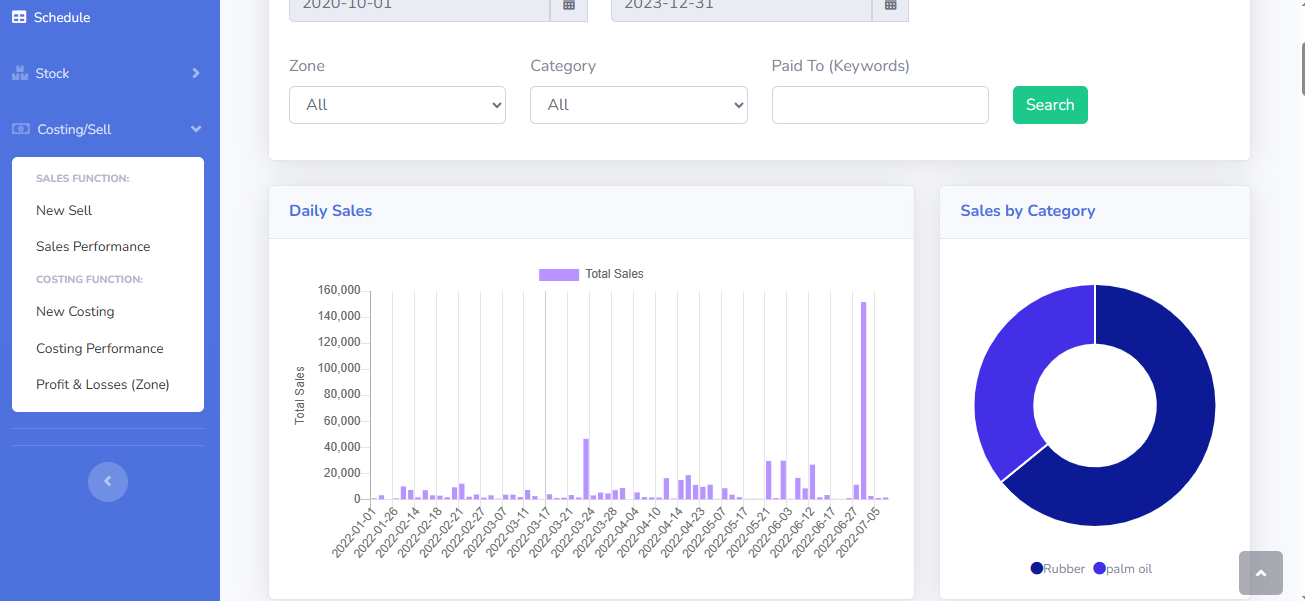
Task: Collapse the Costing/Sell menu chevron
Action: click(x=196, y=129)
